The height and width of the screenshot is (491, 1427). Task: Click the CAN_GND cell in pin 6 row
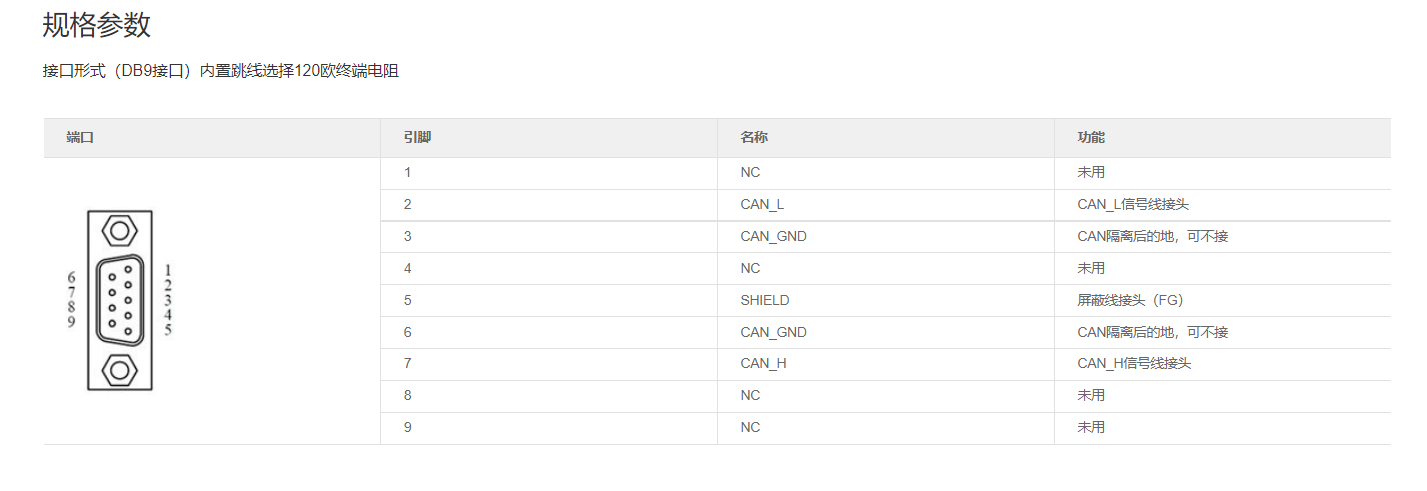[x=773, y=332]
